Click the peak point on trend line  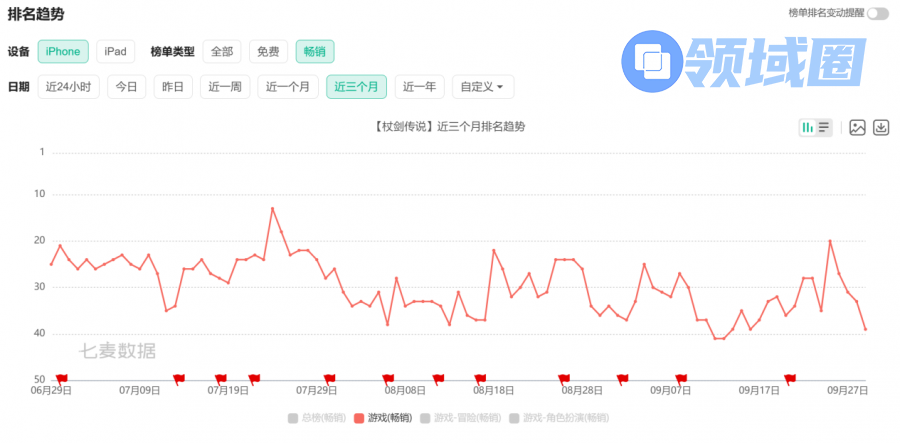(x=272, y=208)
